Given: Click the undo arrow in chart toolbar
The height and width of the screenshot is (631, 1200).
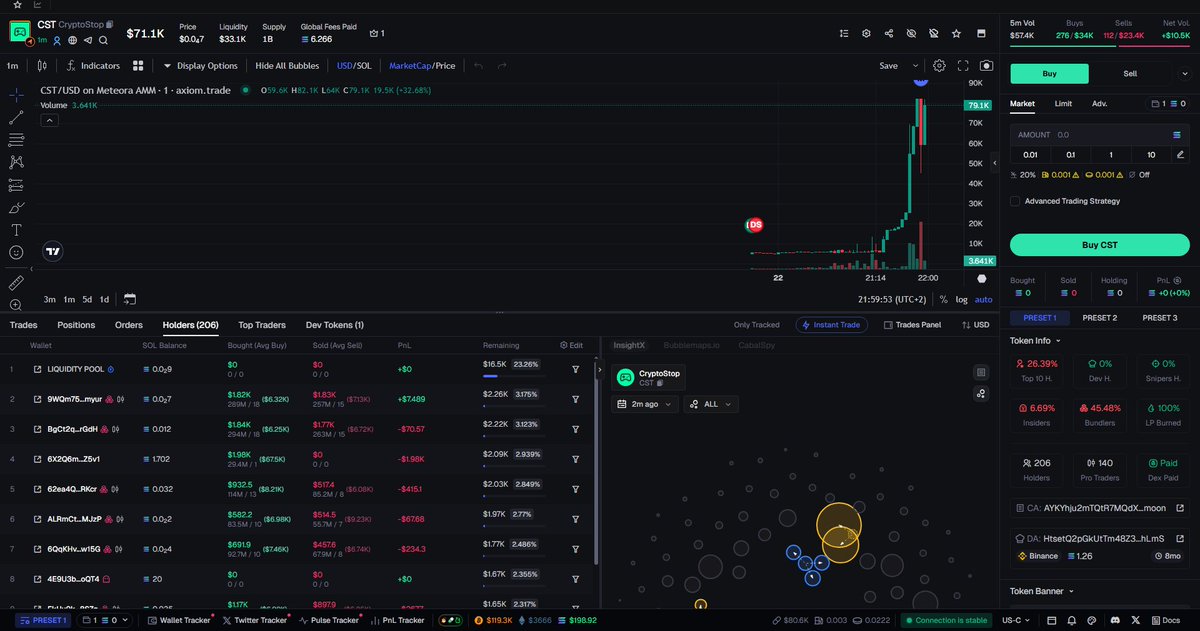Looking at the screenshot, I should (x=478, y=66).
